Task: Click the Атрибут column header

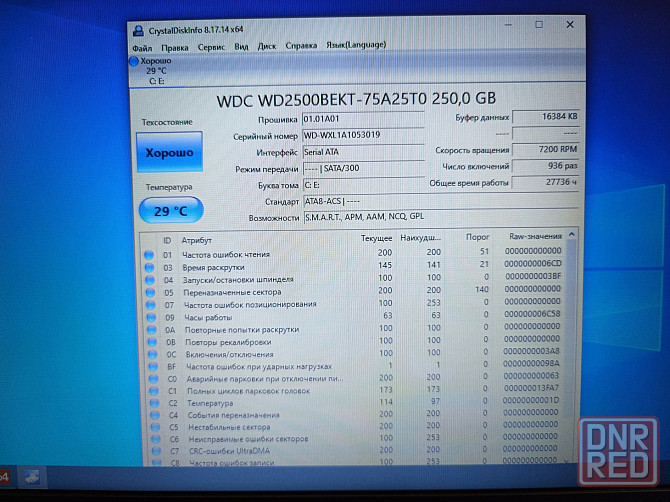Action: point(197,241)
